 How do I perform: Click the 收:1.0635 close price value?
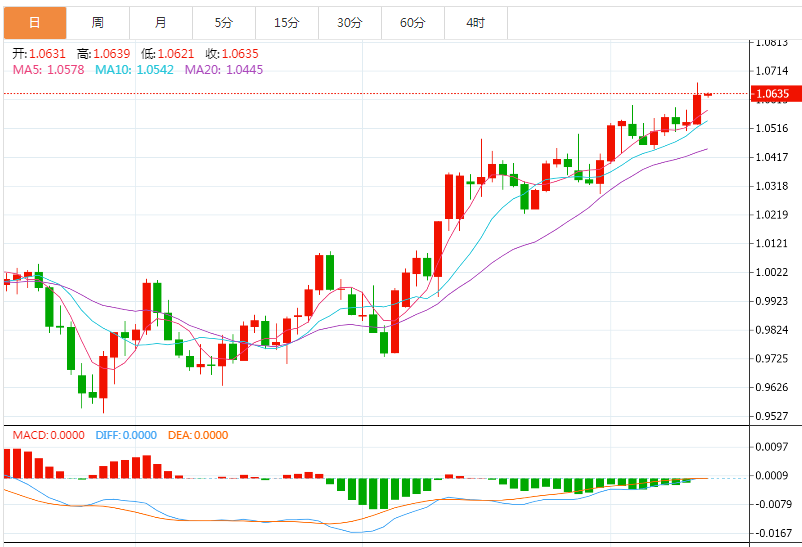click(x=232, y=54)
